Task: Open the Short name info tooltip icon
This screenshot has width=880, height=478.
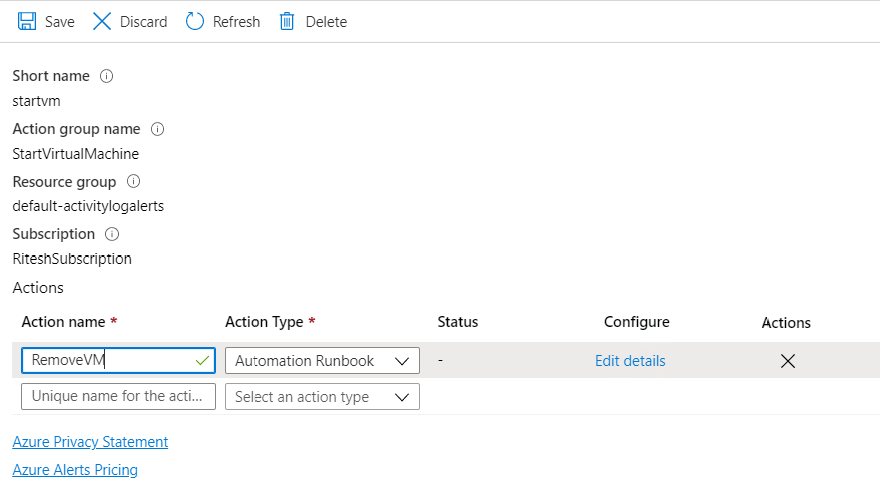Action: click(107, 76)
